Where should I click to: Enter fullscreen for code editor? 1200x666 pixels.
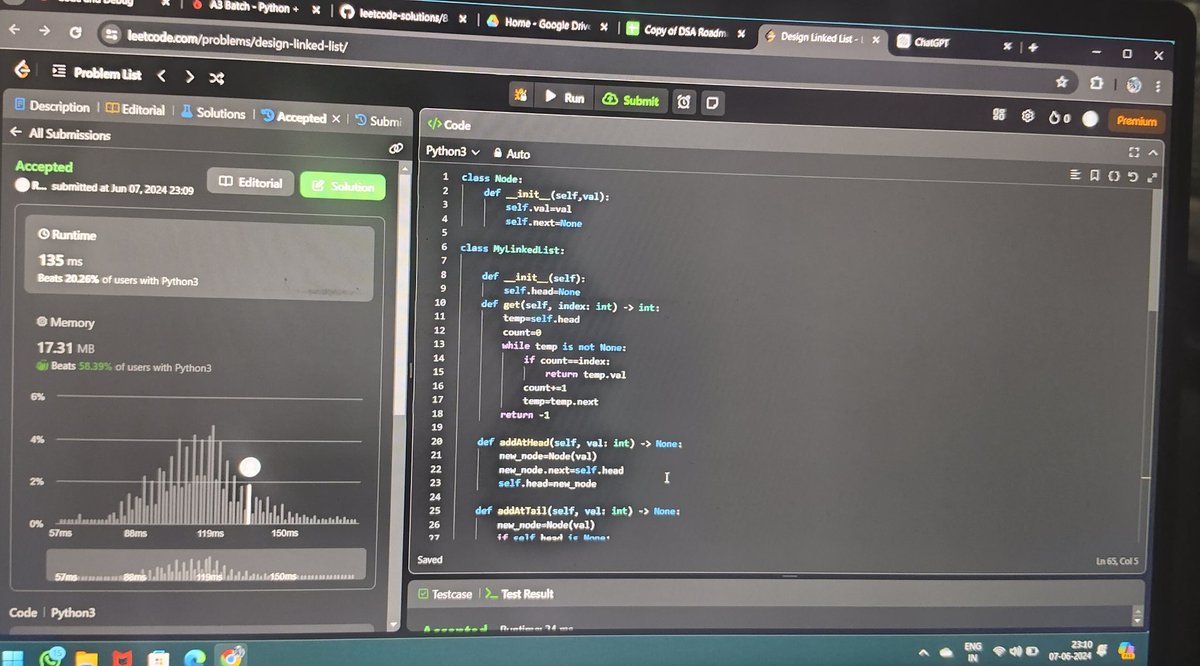1134,153
